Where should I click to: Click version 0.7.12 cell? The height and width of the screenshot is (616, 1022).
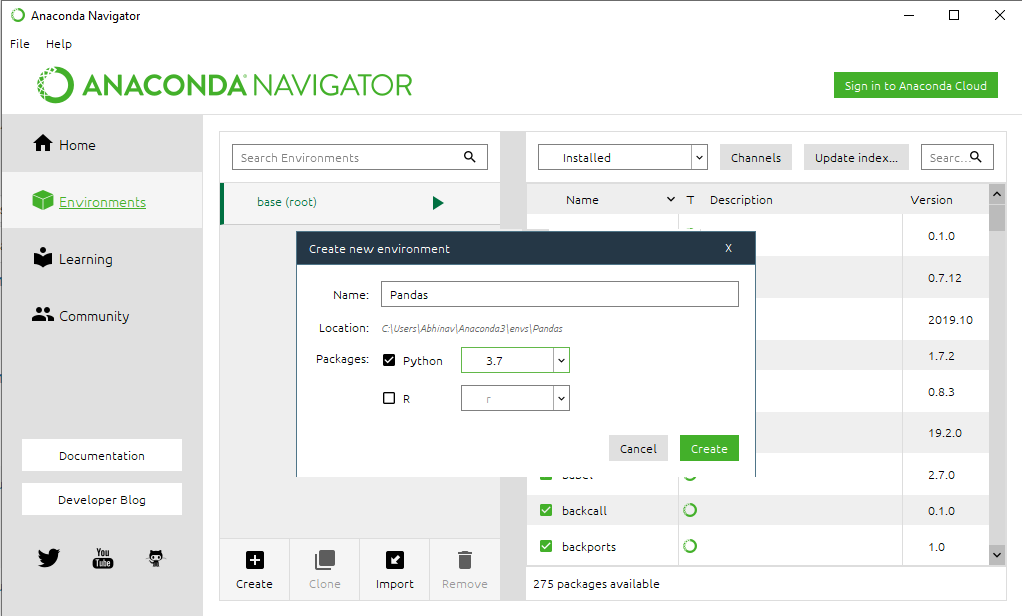(944, 278)
